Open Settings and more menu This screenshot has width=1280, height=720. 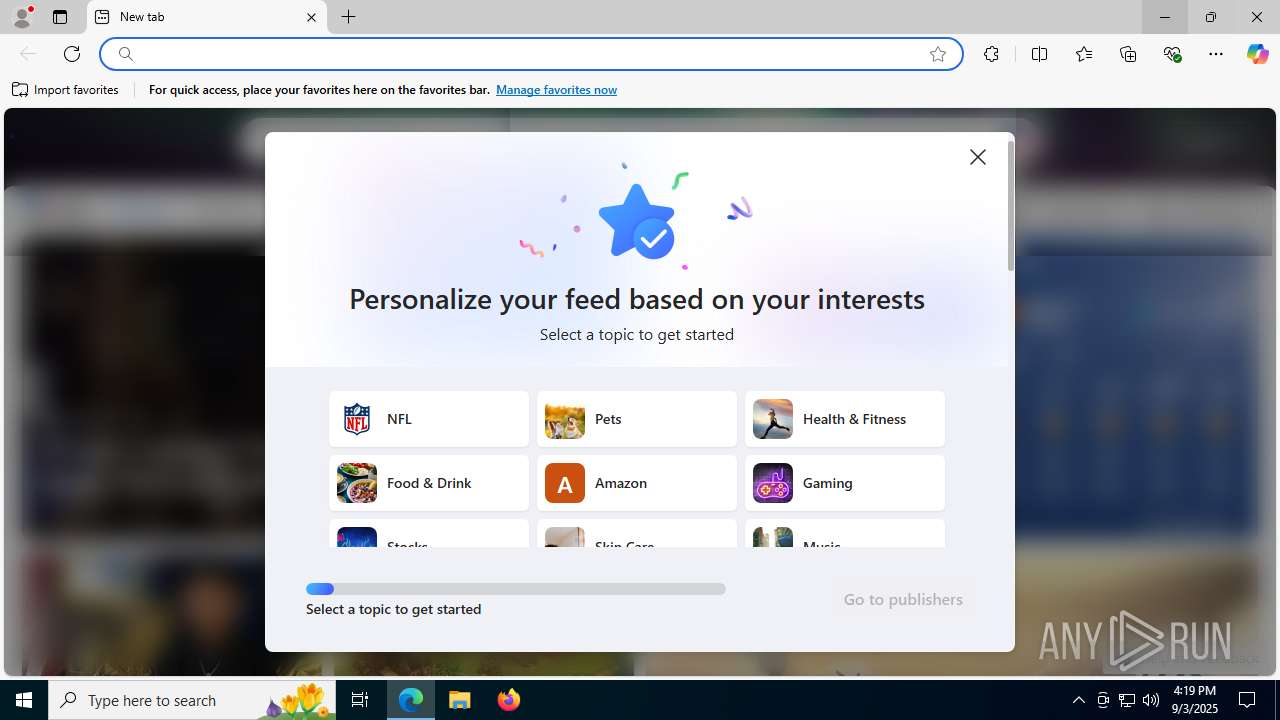point(1216,54)
